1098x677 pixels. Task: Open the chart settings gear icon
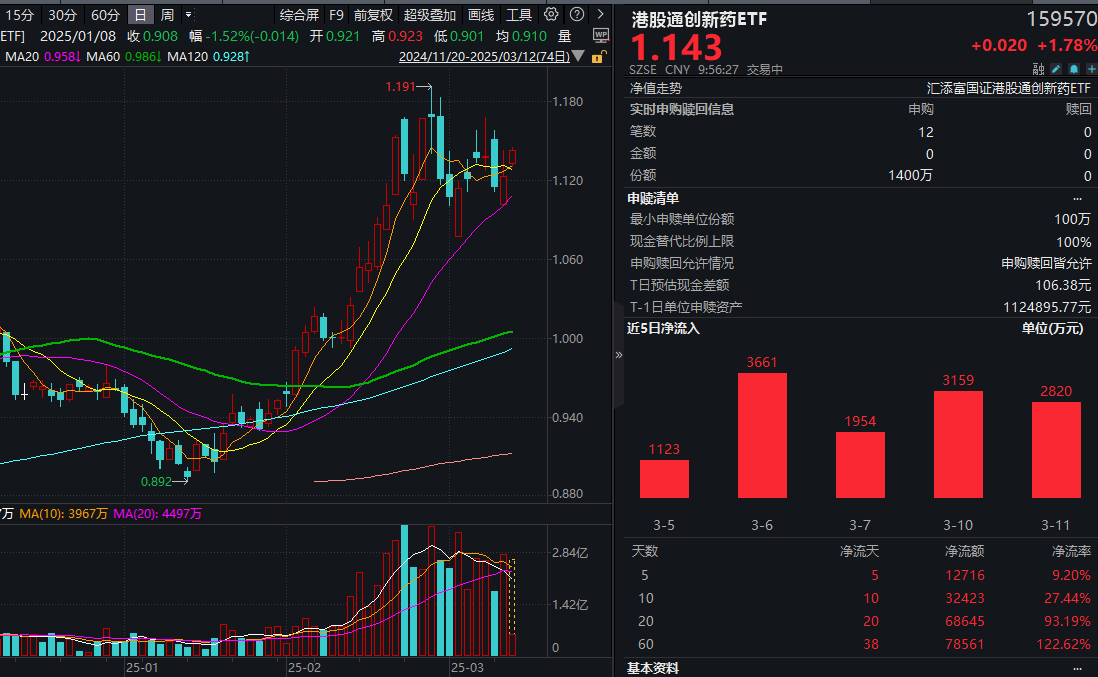pyautogui.click(x=550, y=13)
